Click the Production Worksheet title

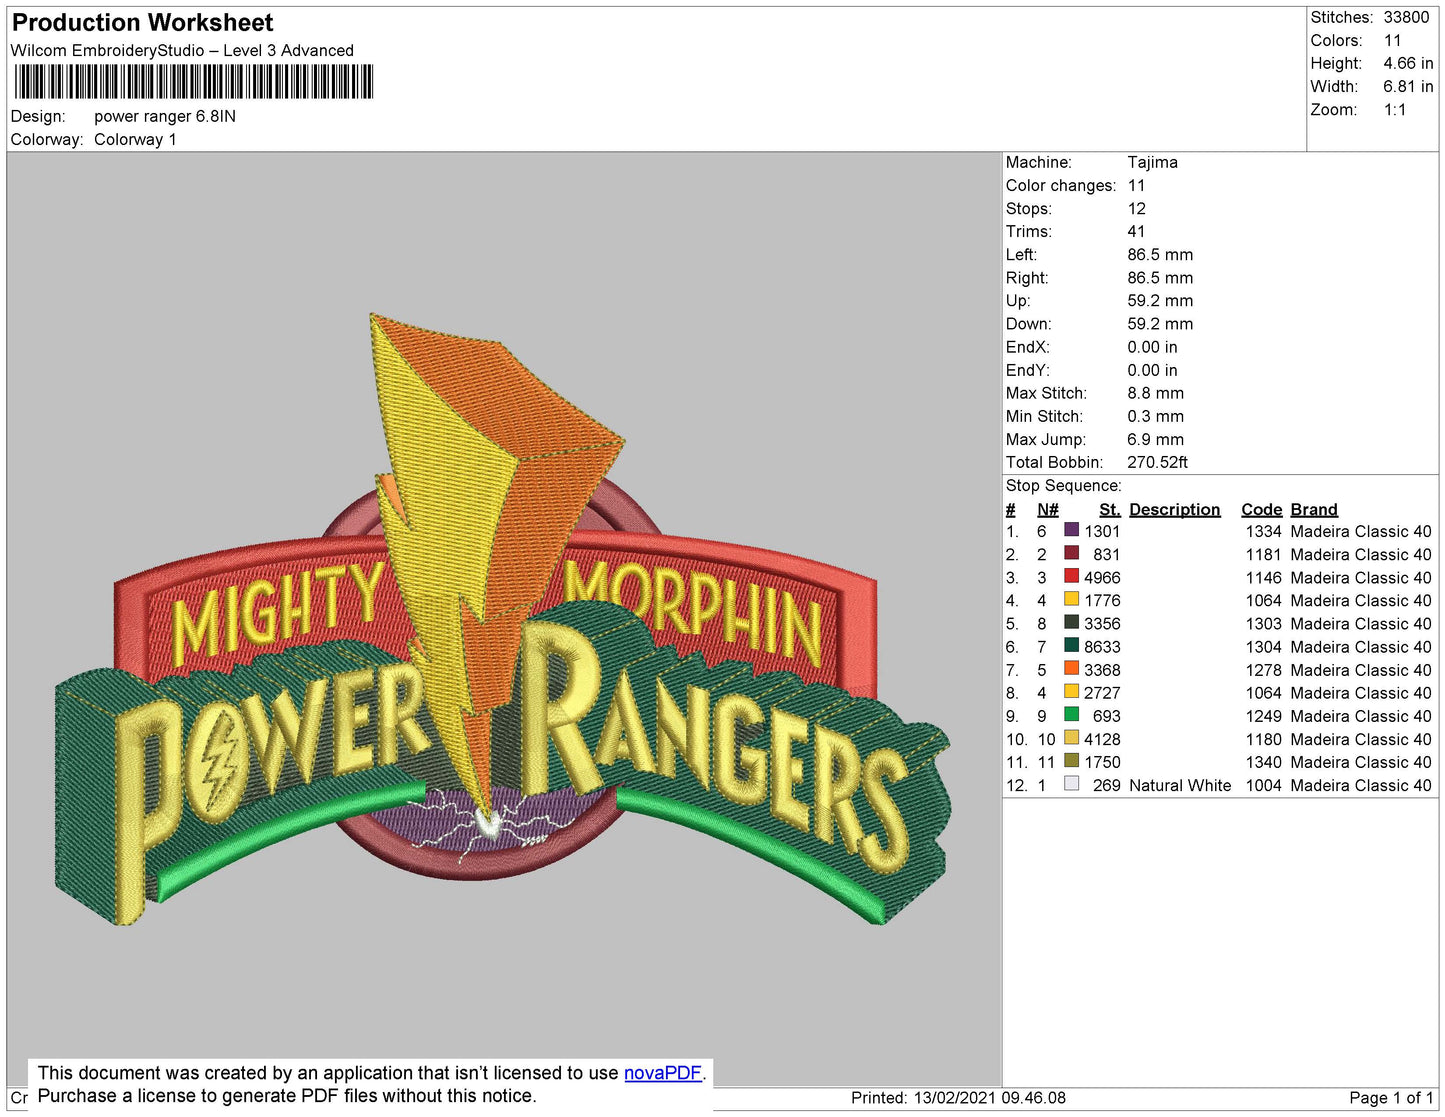pyautogui.click(x=143, y=23)
